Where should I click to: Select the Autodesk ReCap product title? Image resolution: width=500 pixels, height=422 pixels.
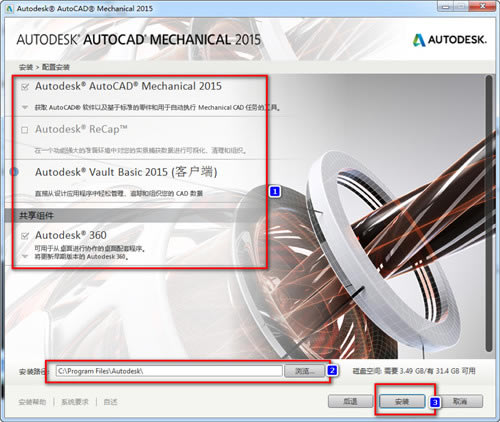pos(81,129)
